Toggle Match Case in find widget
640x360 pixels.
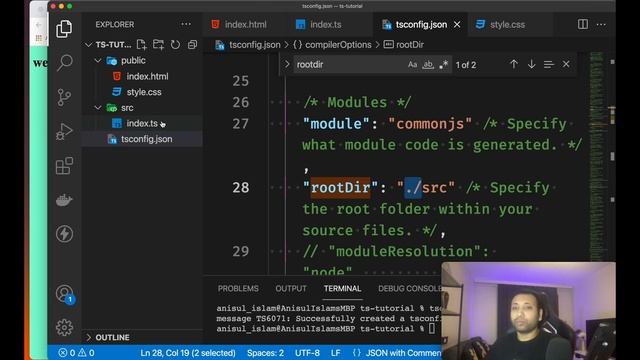coord(412,64)
